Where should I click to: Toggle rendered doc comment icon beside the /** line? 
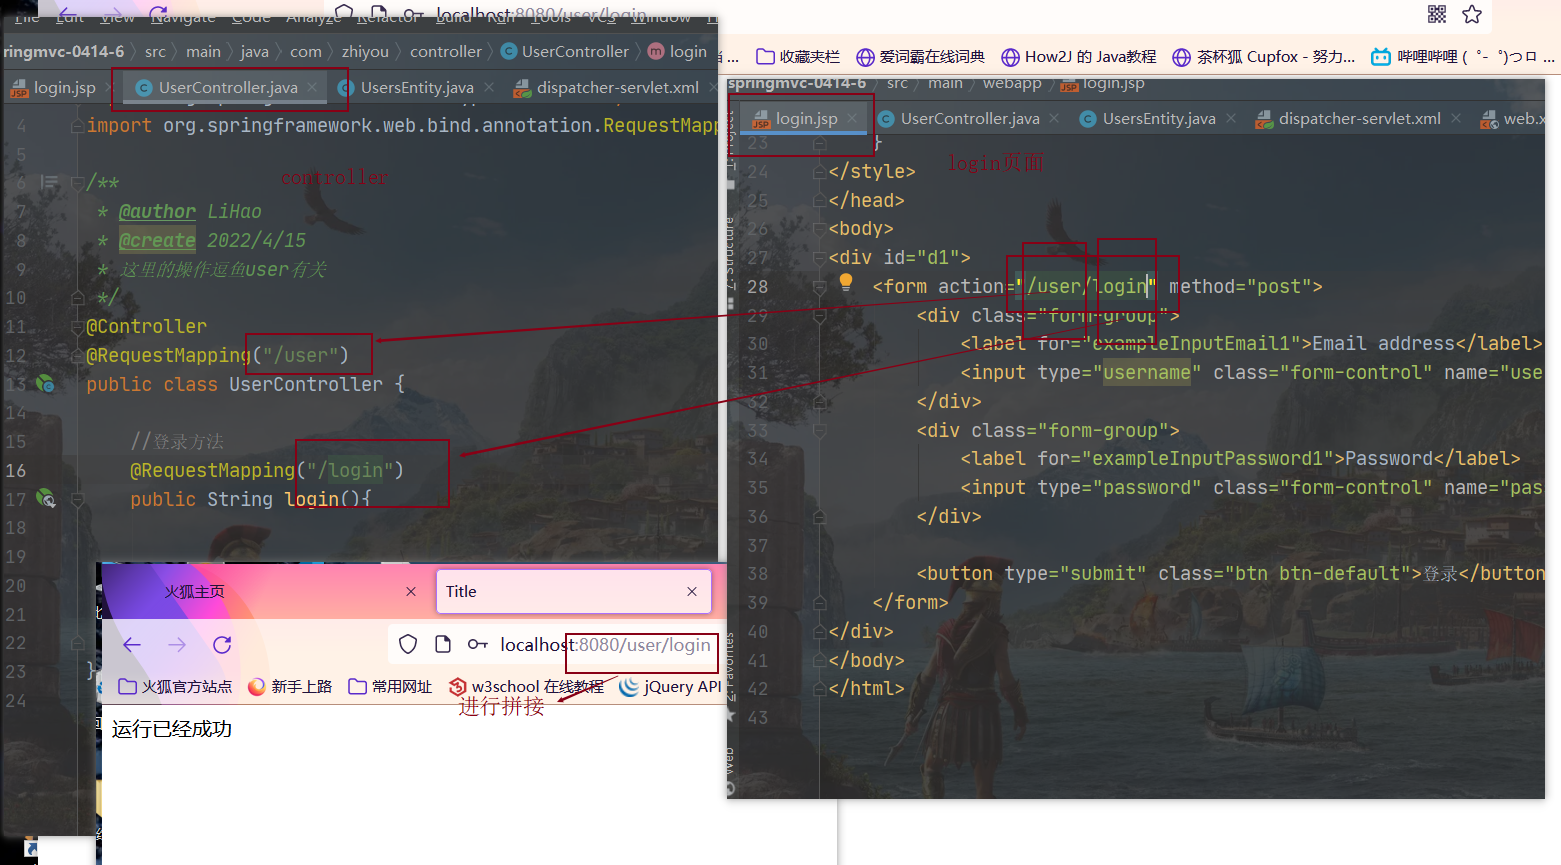48,182
